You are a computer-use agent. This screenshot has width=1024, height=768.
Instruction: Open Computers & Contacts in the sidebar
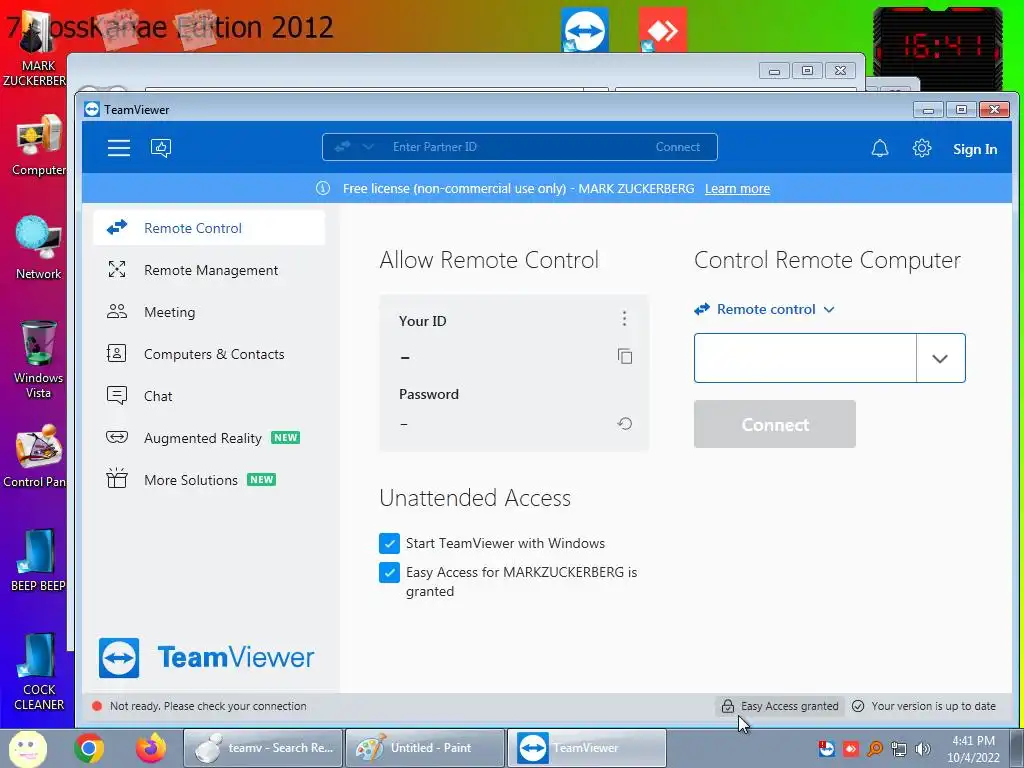[209, 354]
